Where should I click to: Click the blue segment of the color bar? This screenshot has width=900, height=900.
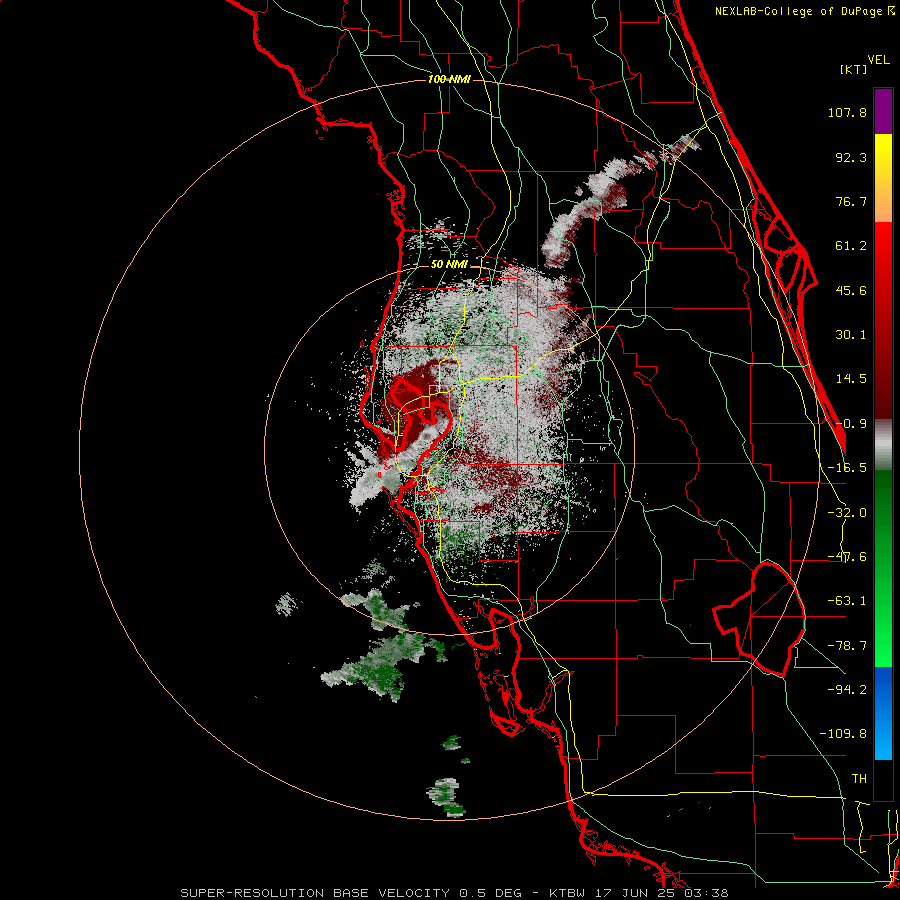click(x=883, y=713)
